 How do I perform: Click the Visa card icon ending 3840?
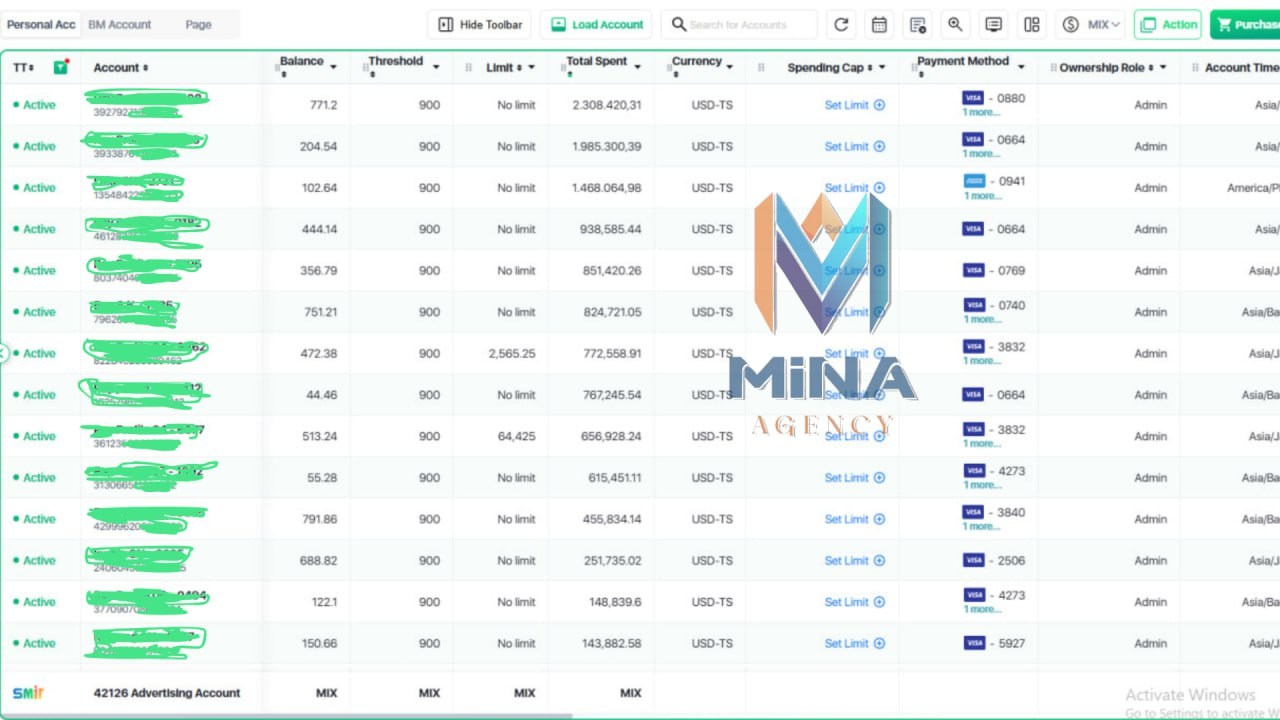(x=974, y=512)
